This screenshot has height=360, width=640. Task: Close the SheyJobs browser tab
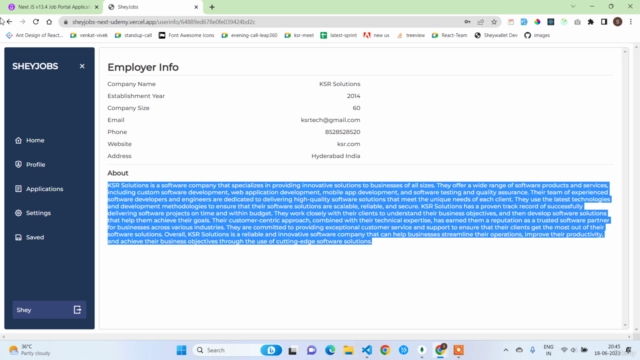[x=196, y=7]
